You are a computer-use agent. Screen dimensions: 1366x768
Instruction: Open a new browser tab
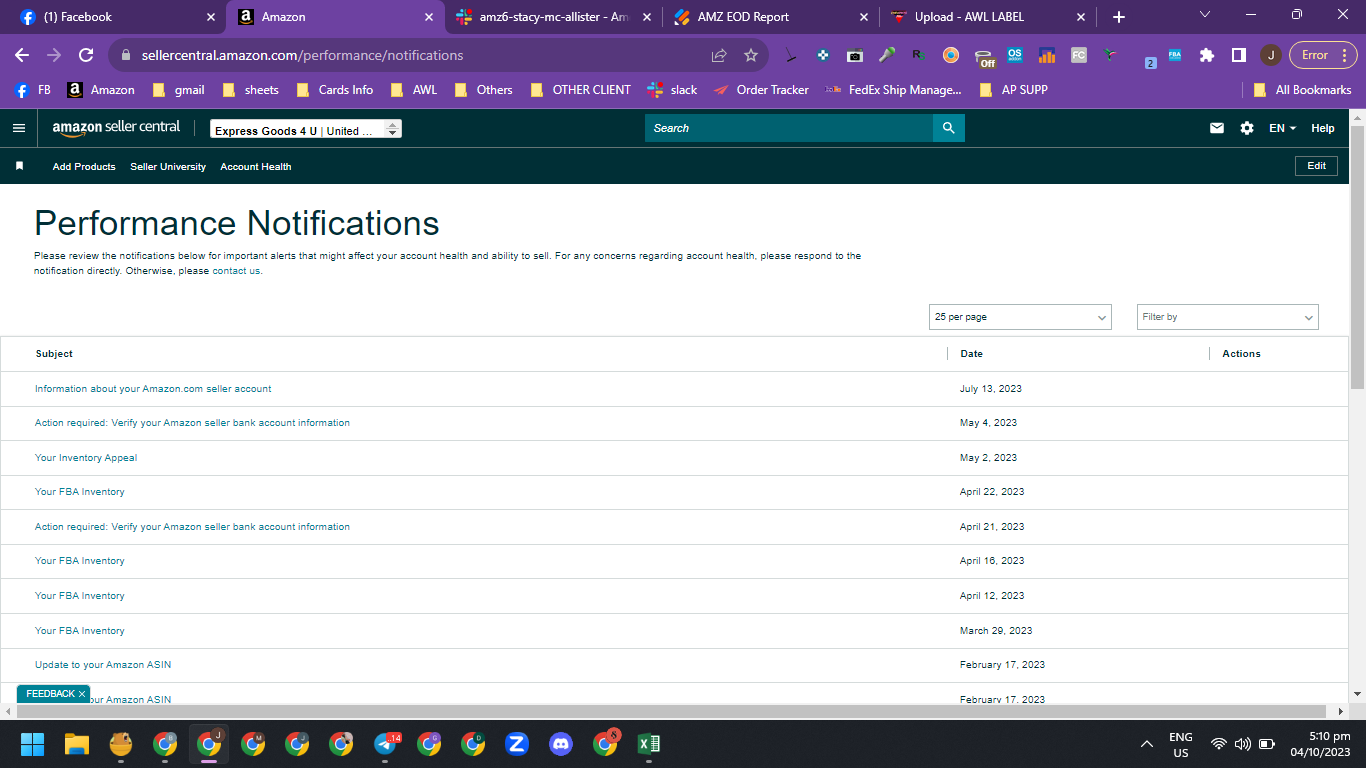(x=1119, y=17)
